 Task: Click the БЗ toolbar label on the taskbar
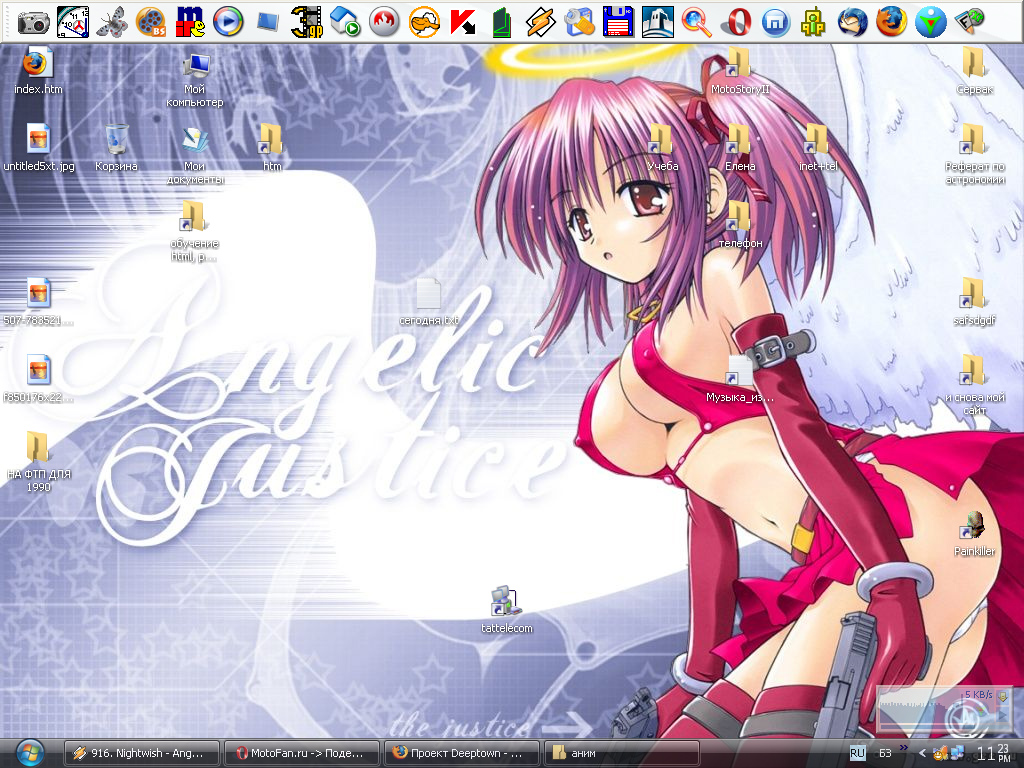click(x=885, y=754)
